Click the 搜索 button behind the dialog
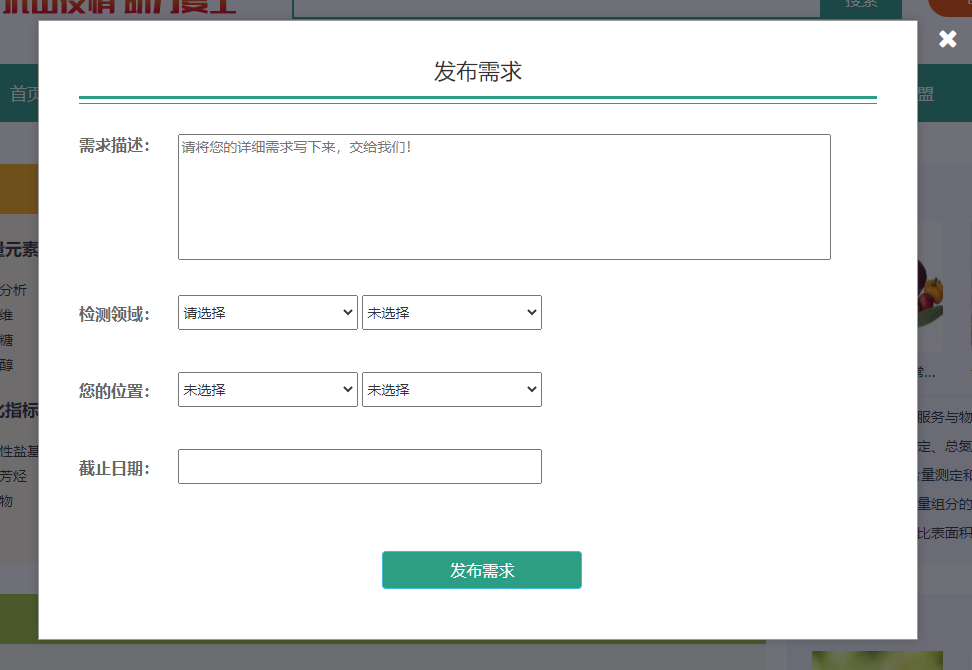 860,5
